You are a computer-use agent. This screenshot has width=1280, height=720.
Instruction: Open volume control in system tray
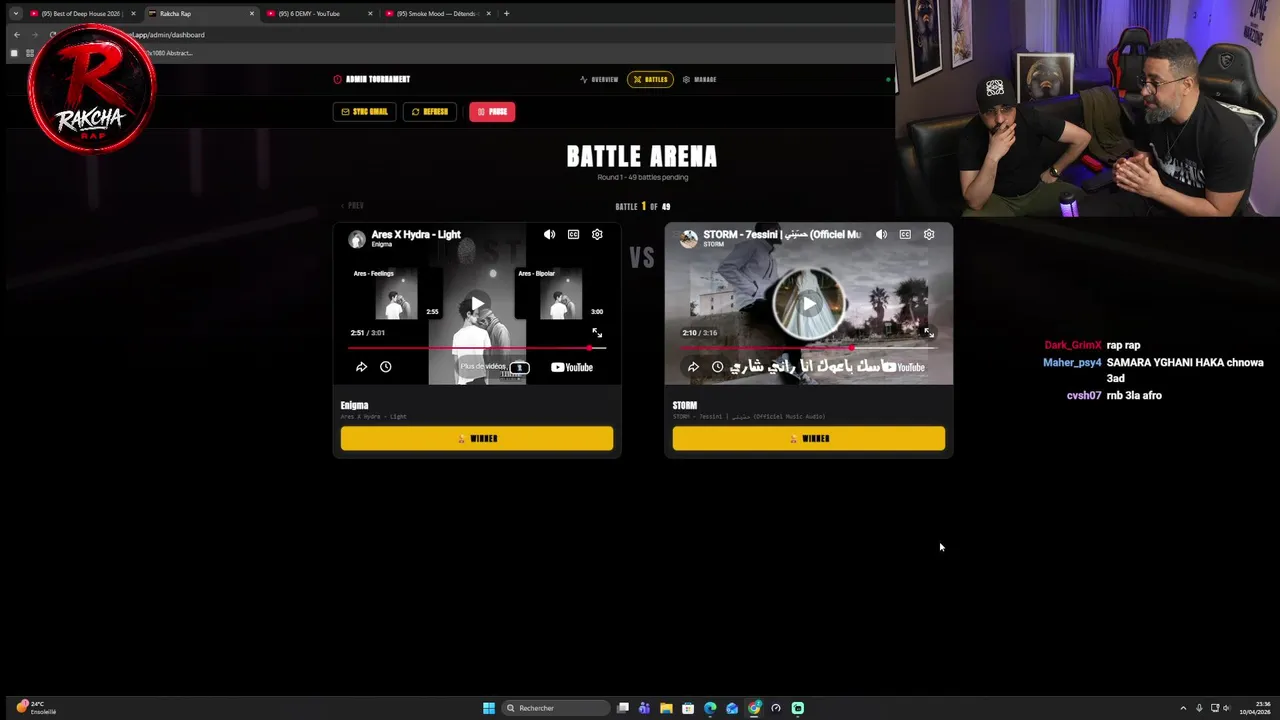pyautogui.click(x=1228, y=708)
